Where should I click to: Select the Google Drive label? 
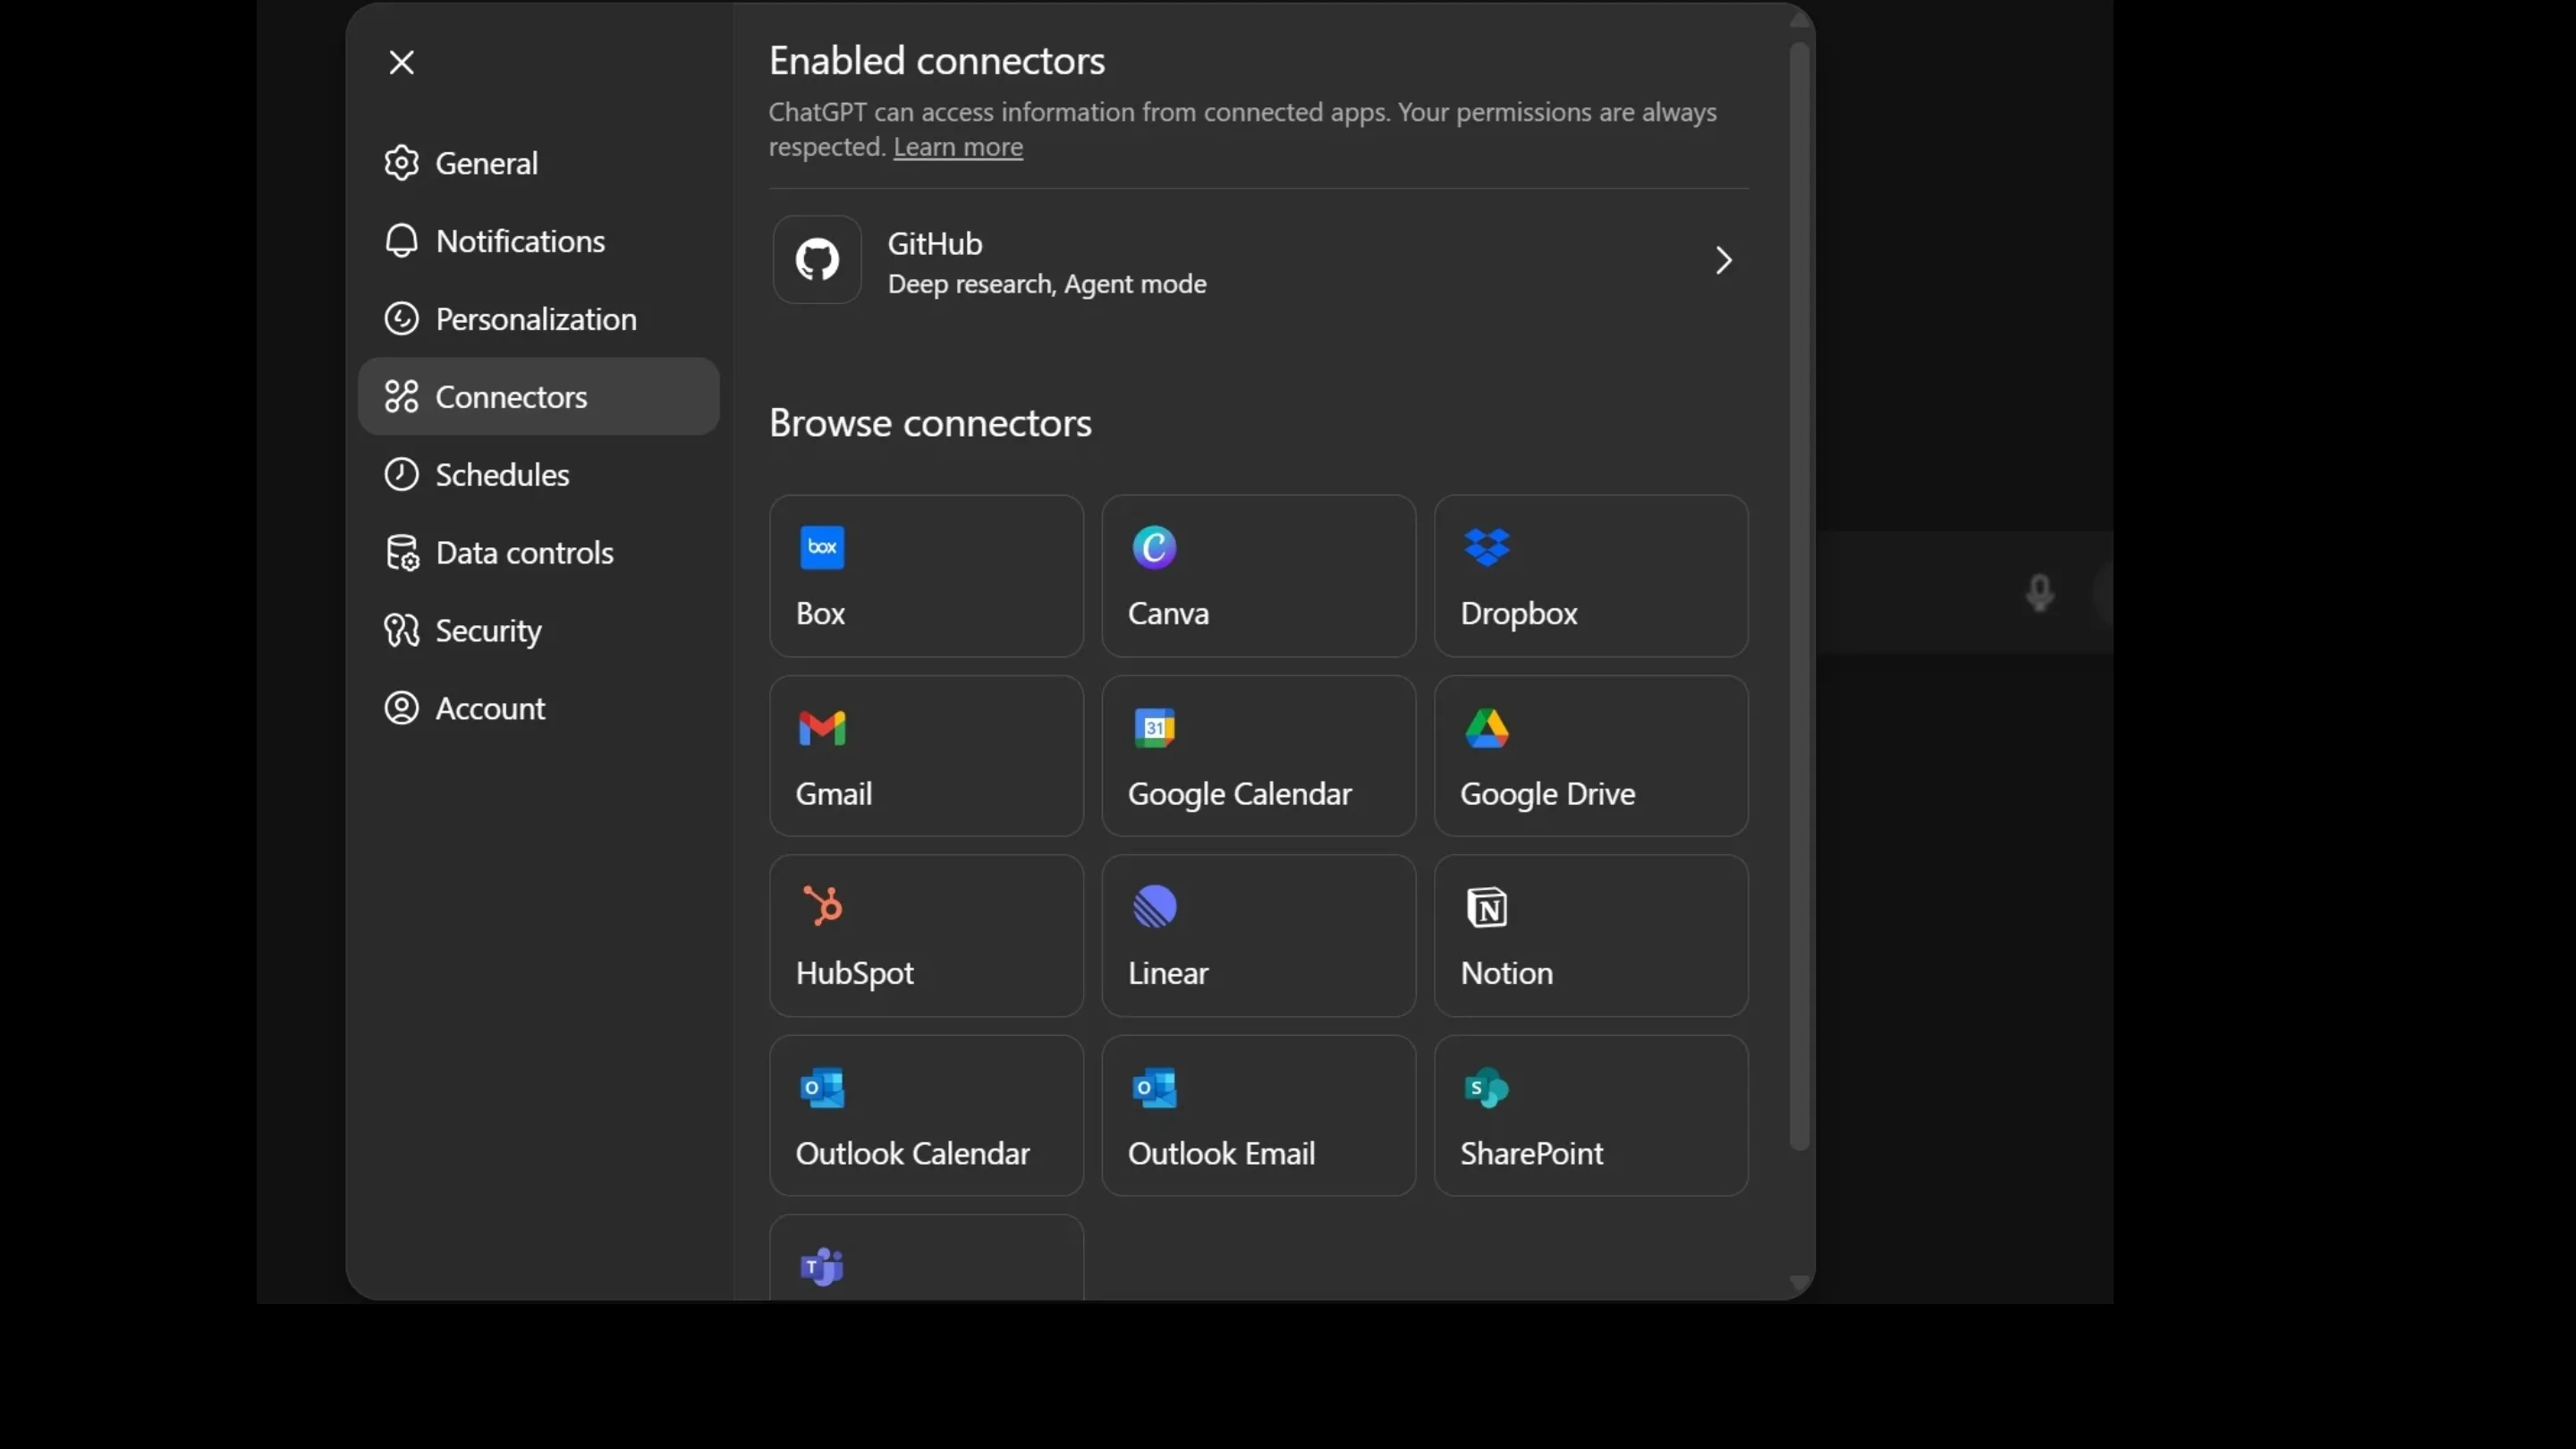pos(1548,795)
